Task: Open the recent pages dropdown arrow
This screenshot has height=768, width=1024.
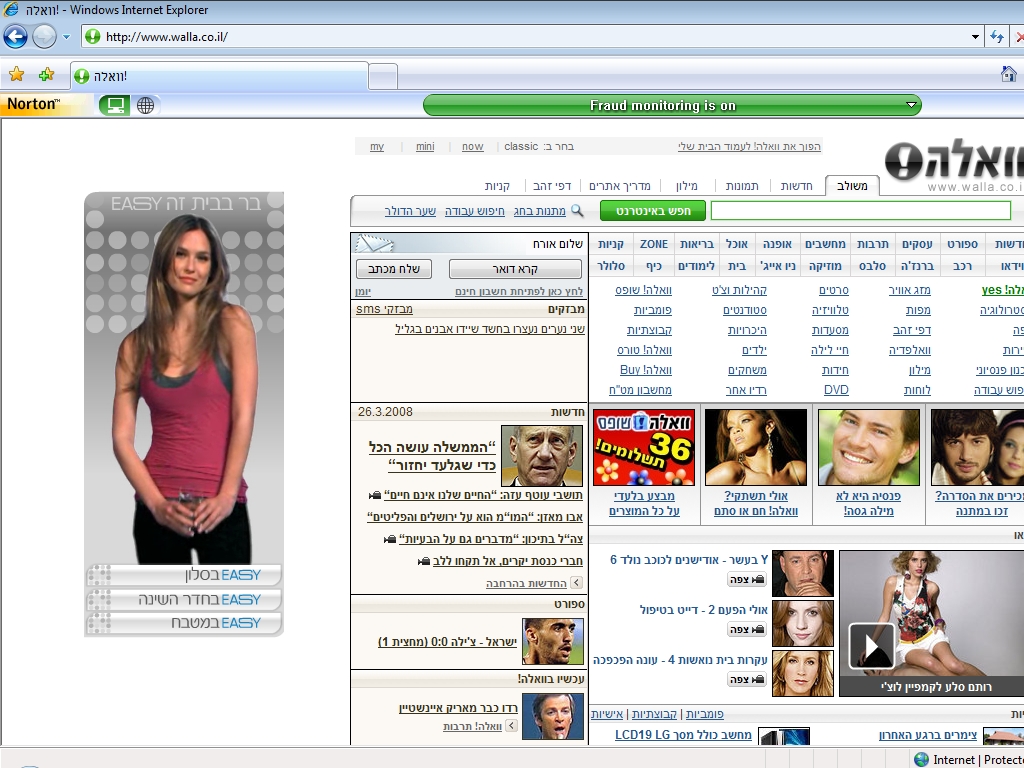Action: click(x=66, y=37)
